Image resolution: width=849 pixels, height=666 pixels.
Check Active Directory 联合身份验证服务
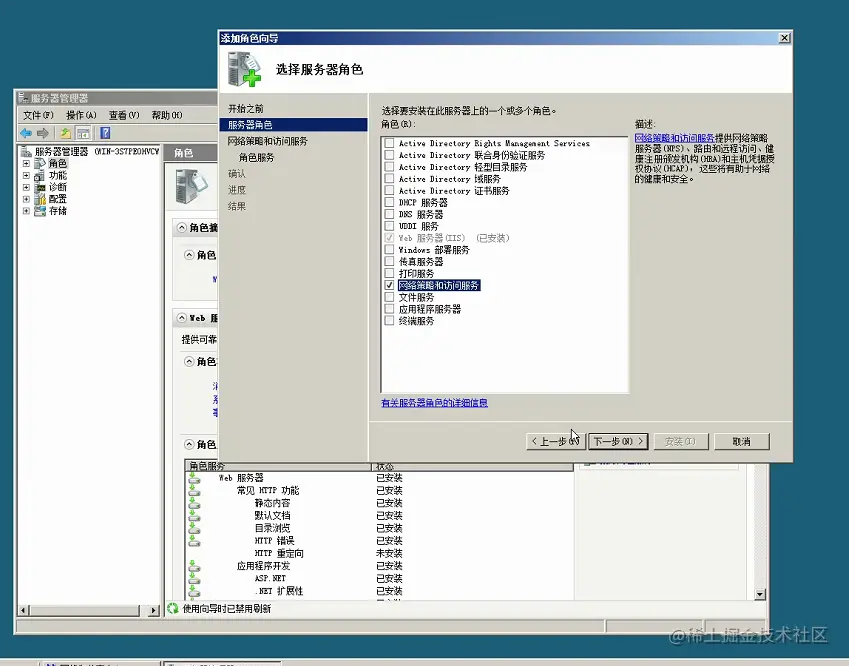(x=389, y=155)
